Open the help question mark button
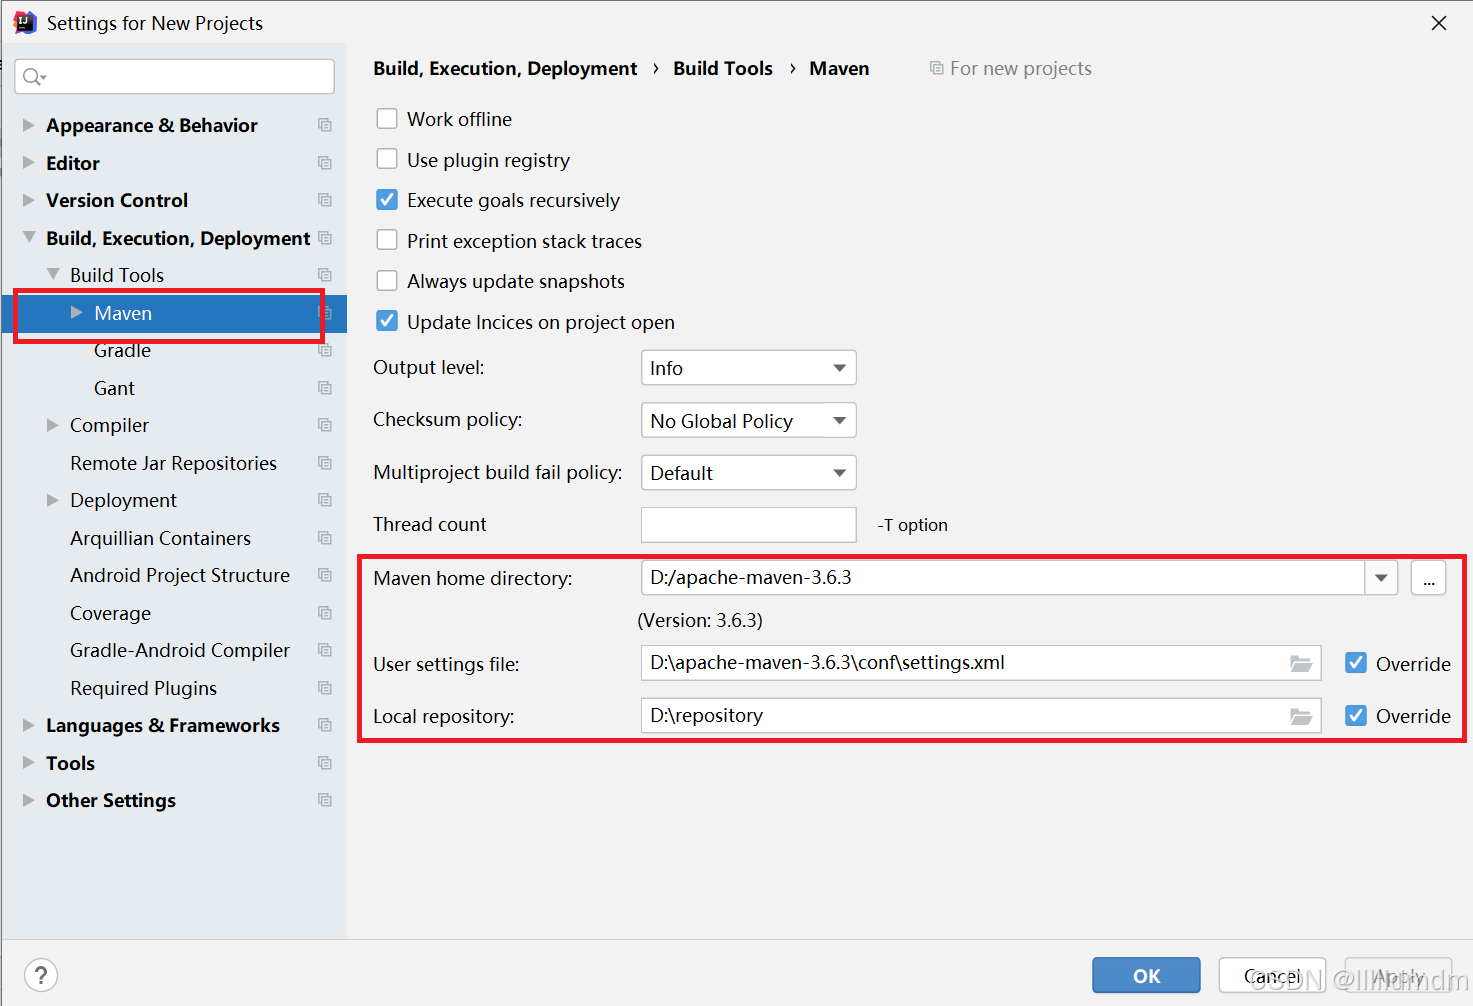This screenshot has width=1473, height=1006. pos(41,975)
